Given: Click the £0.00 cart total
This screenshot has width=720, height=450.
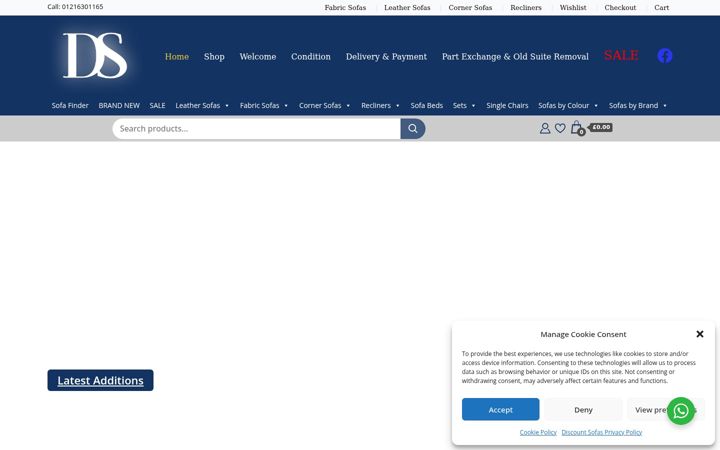Looking at the screenshot, I should point(601,127).
